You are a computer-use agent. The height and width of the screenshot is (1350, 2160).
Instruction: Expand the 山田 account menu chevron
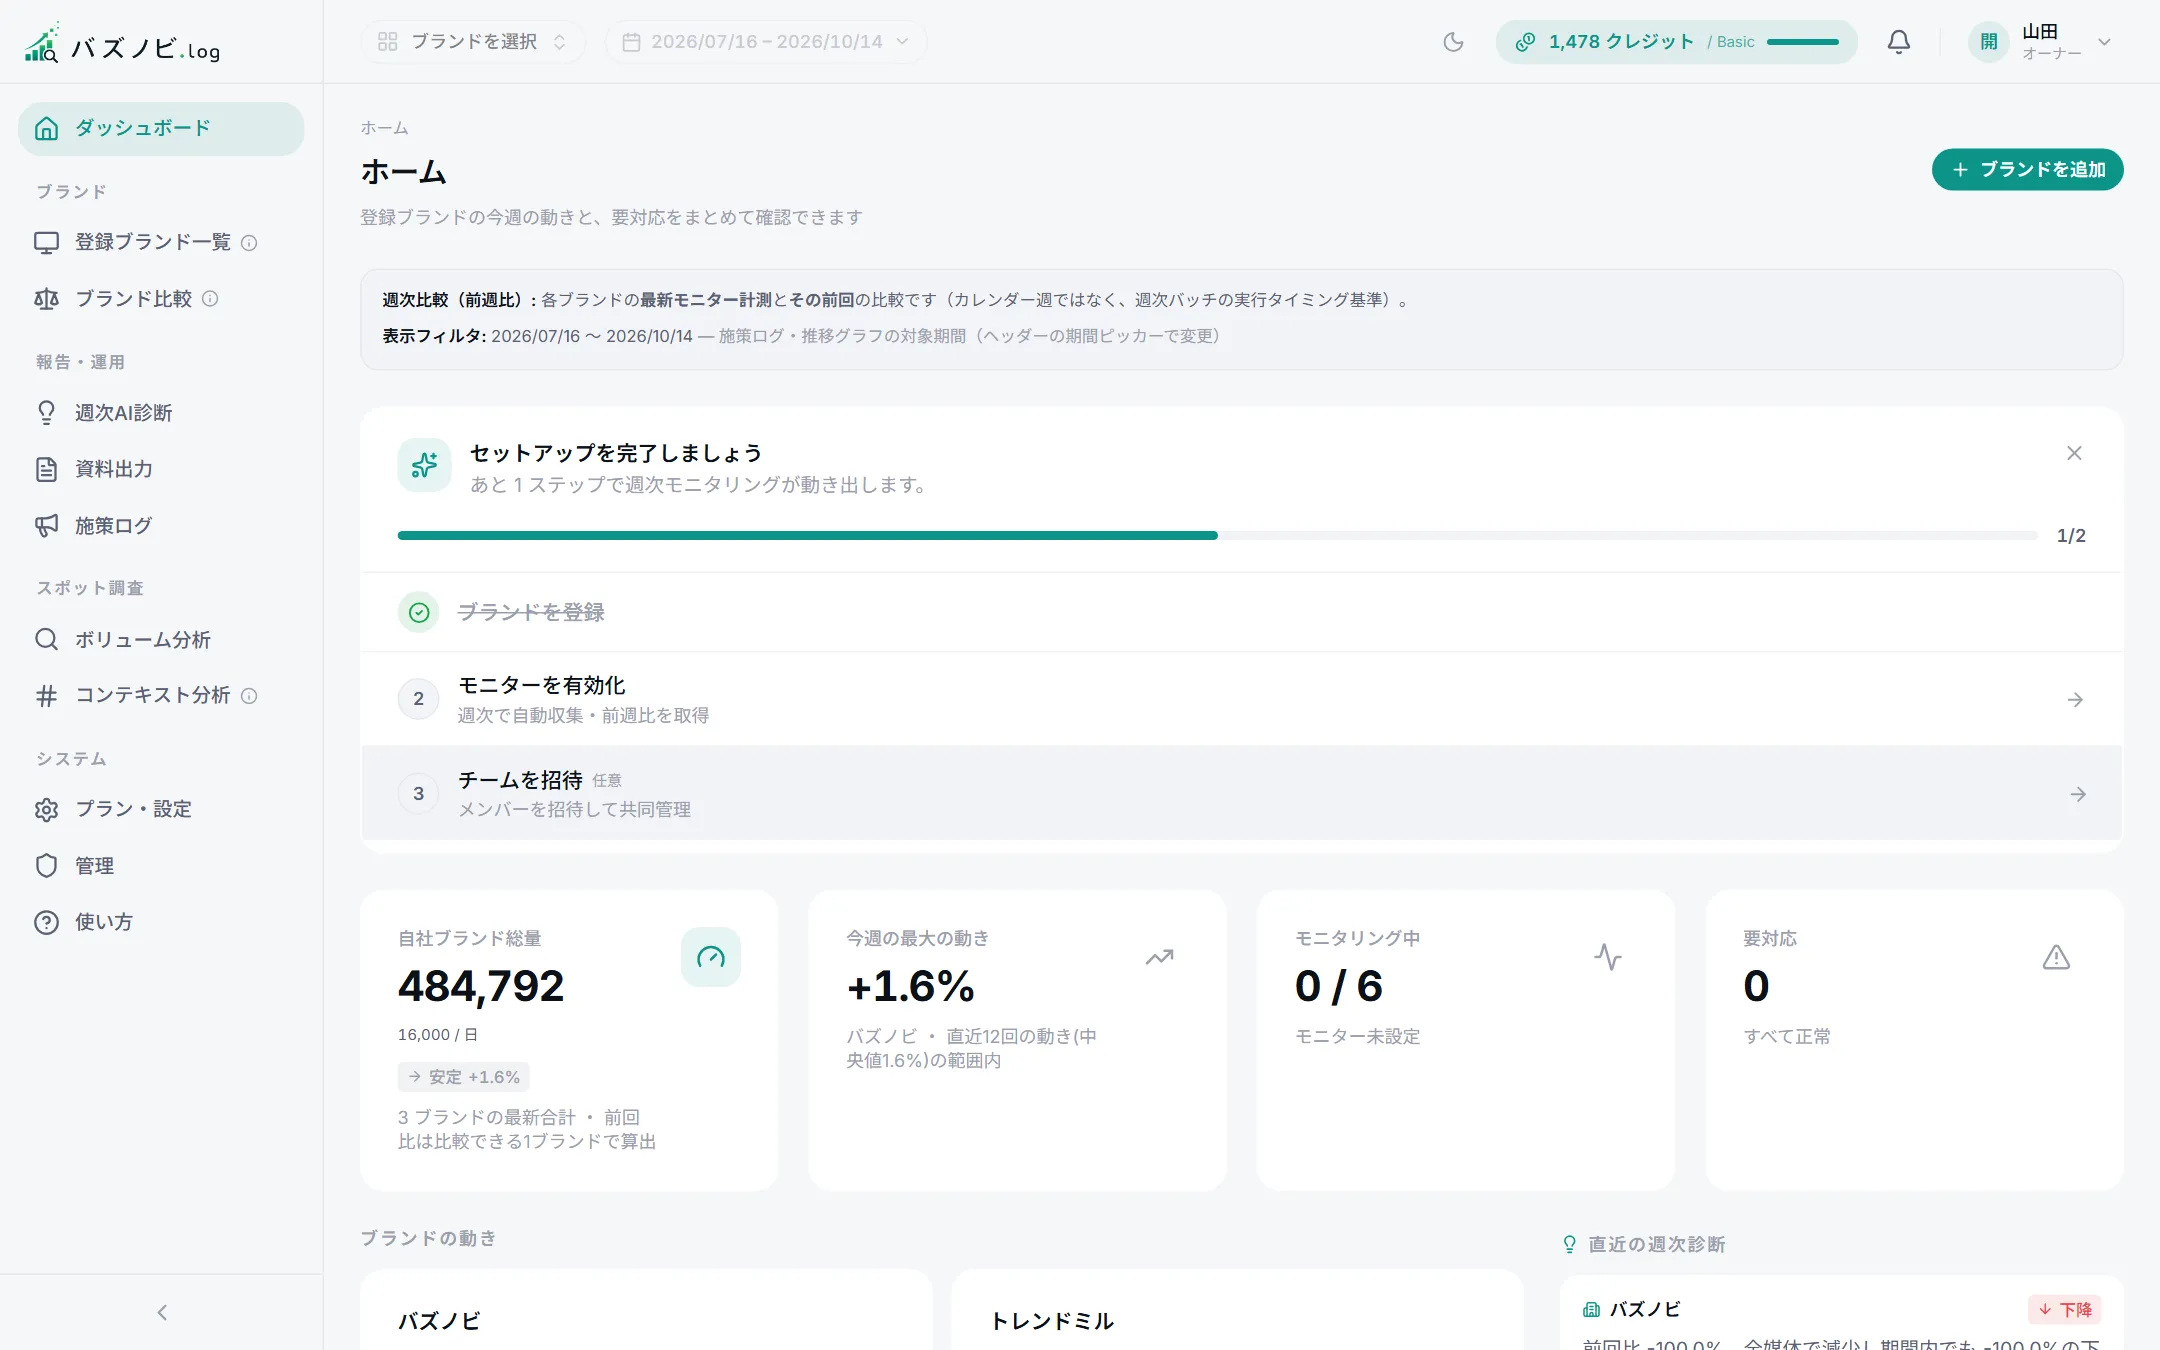tap(2104, 42)
